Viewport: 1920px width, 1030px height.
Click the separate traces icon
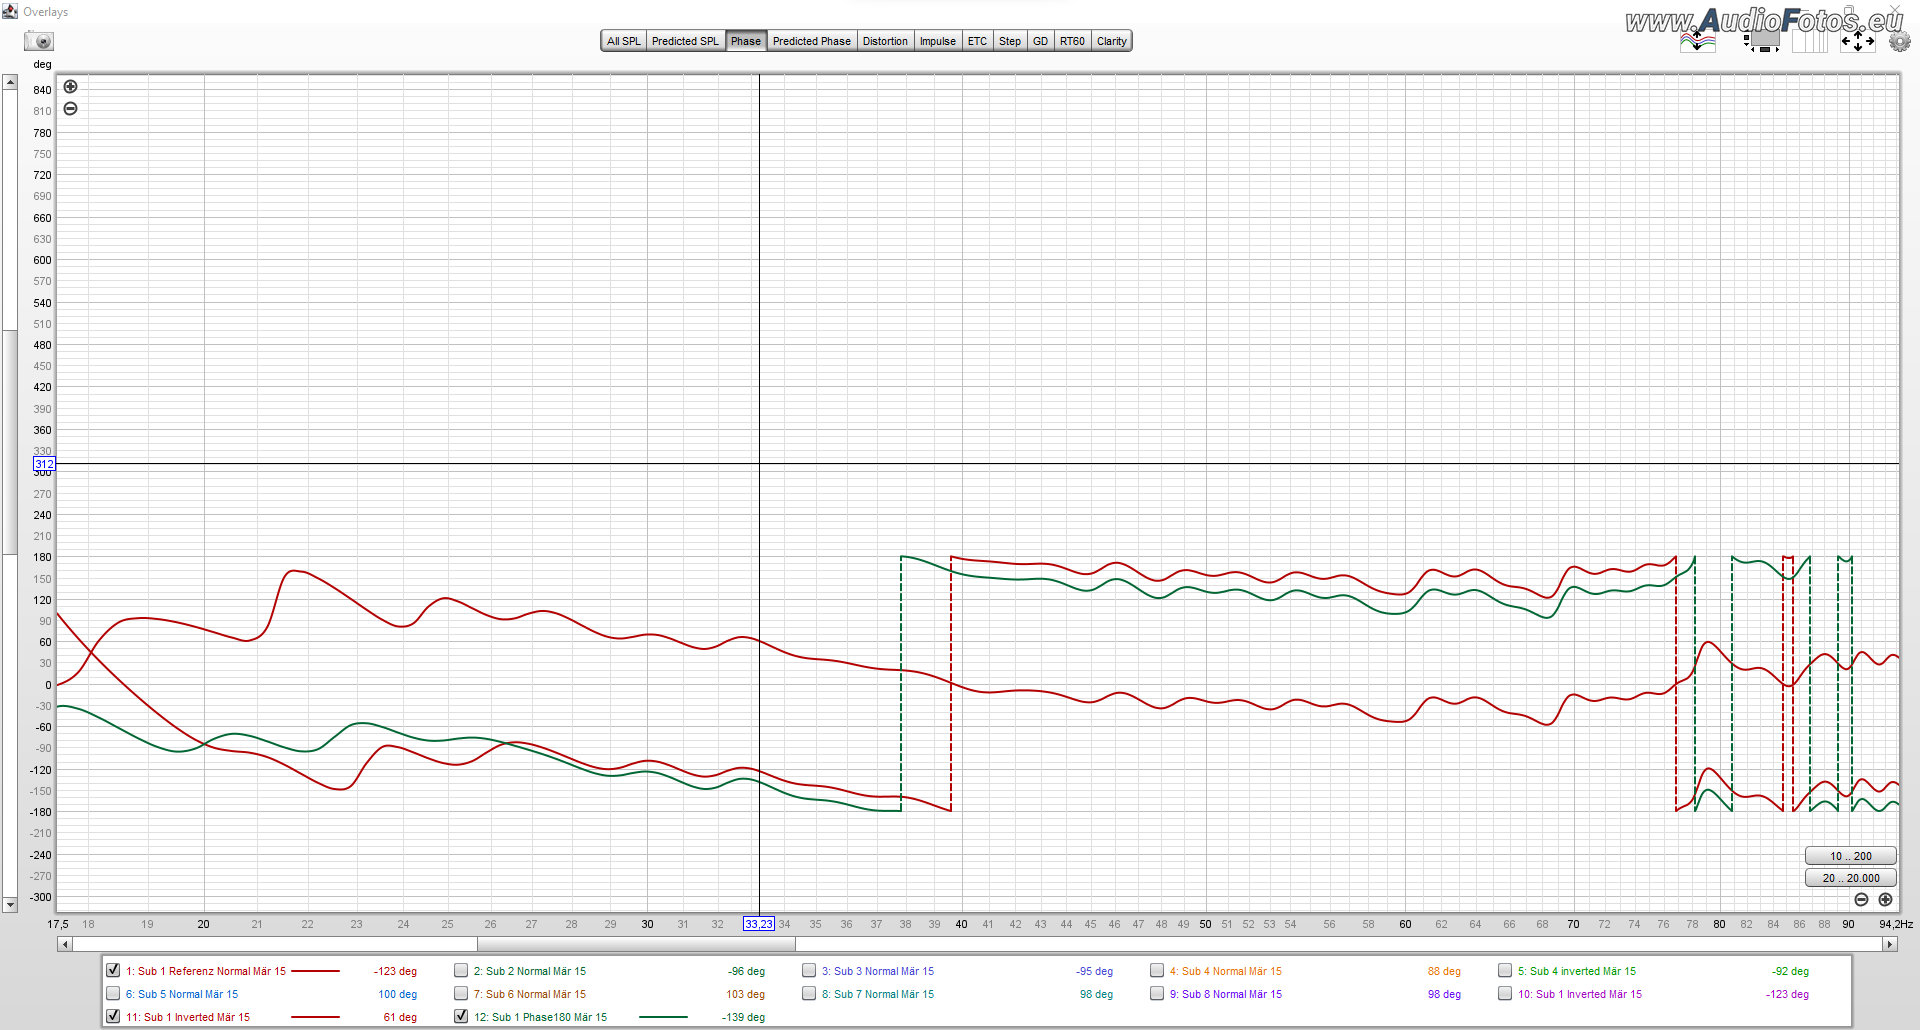tap(1698, 41)
